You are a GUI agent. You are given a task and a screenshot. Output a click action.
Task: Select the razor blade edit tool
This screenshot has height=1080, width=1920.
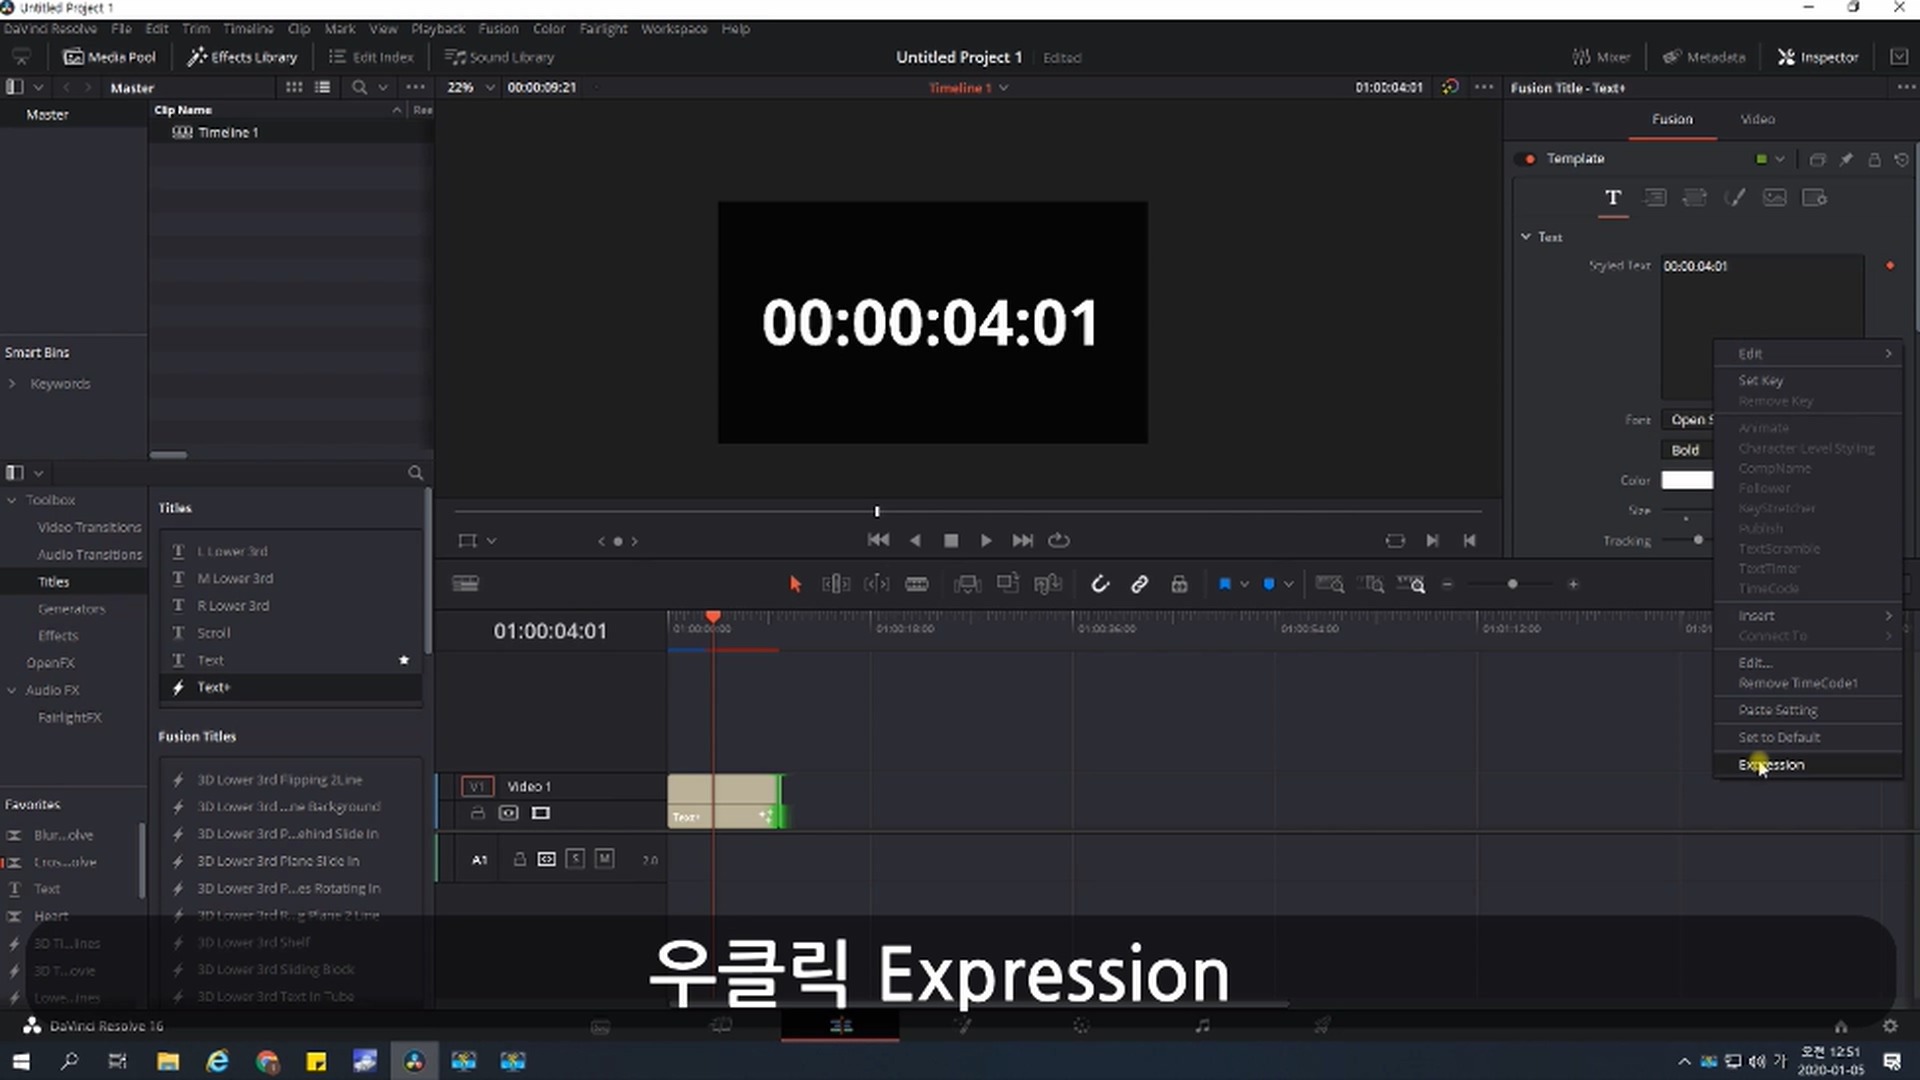[916, 584]
